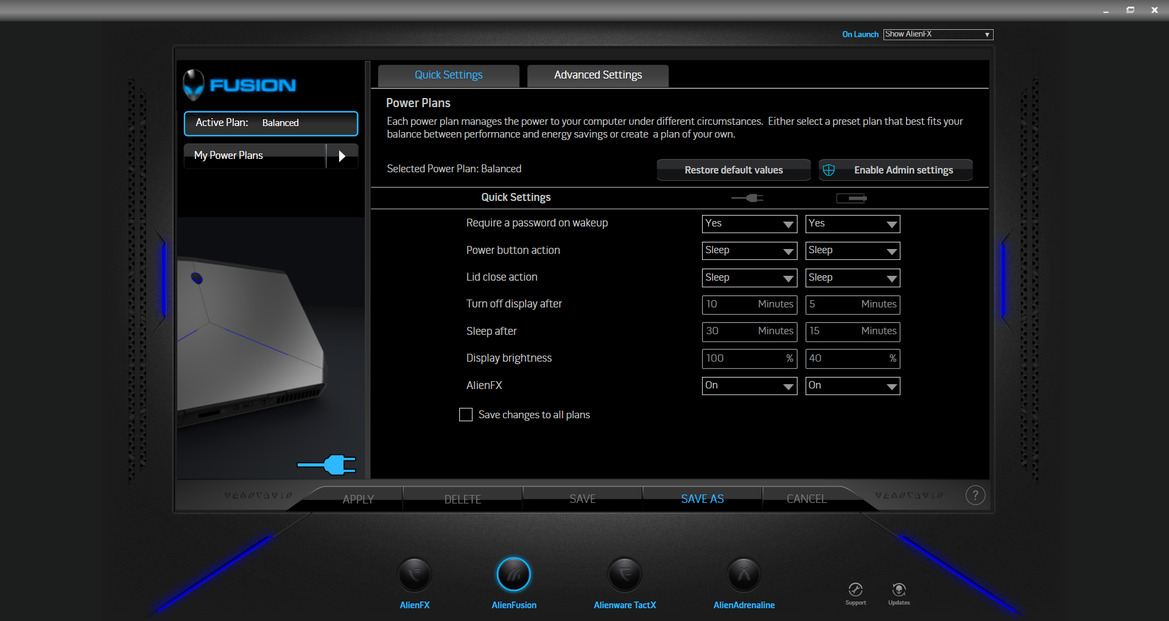This screenshot has height=621, width=1169.
Task: Open the On Launch Show AlienFX dropdown
Action: coord(938,34)
